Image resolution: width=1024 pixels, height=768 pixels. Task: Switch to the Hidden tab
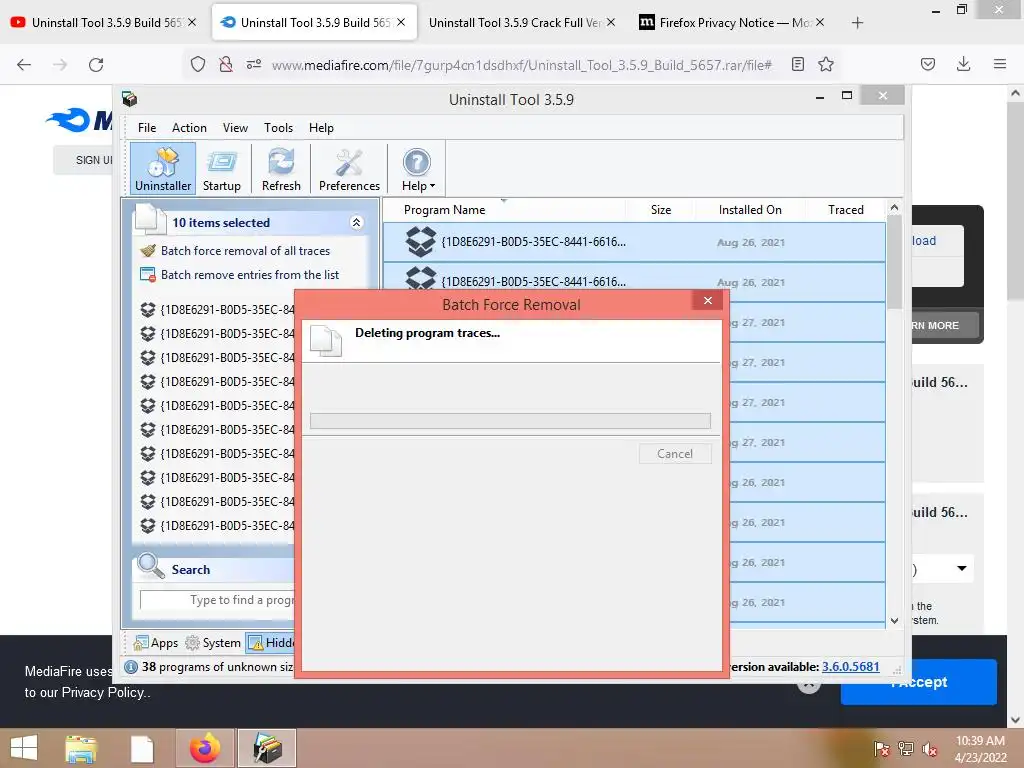point(272,643)
